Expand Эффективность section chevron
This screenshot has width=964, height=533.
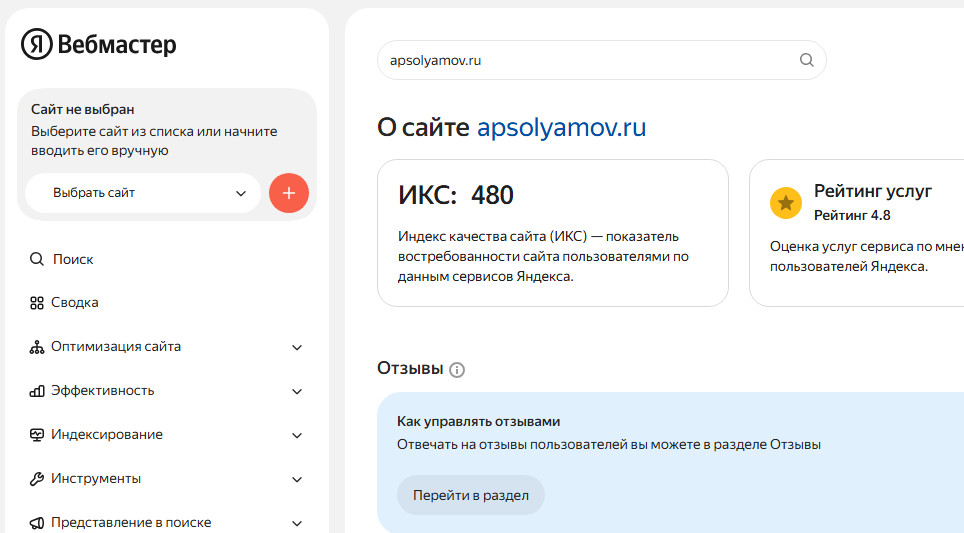pyautogui.click(x=297, y=392)
